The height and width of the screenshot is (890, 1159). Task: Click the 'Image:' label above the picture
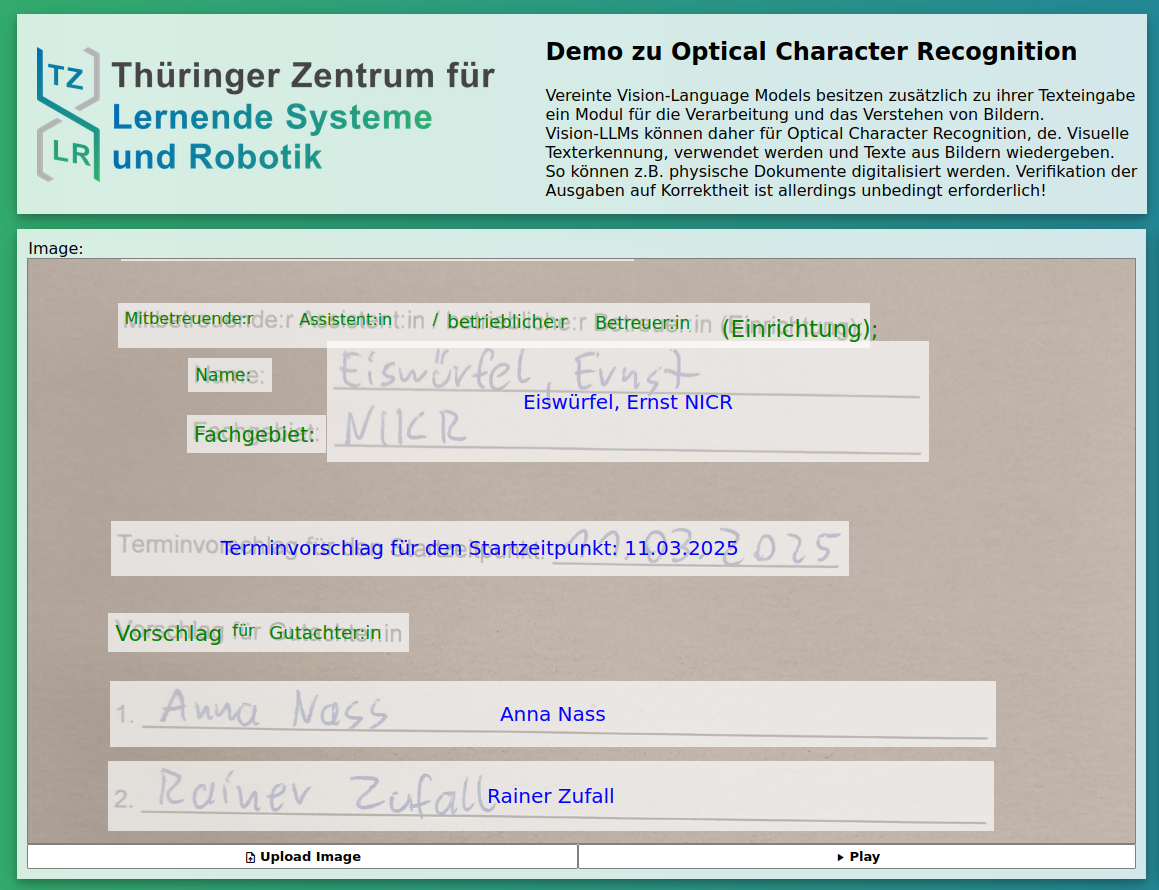point(56,248)
